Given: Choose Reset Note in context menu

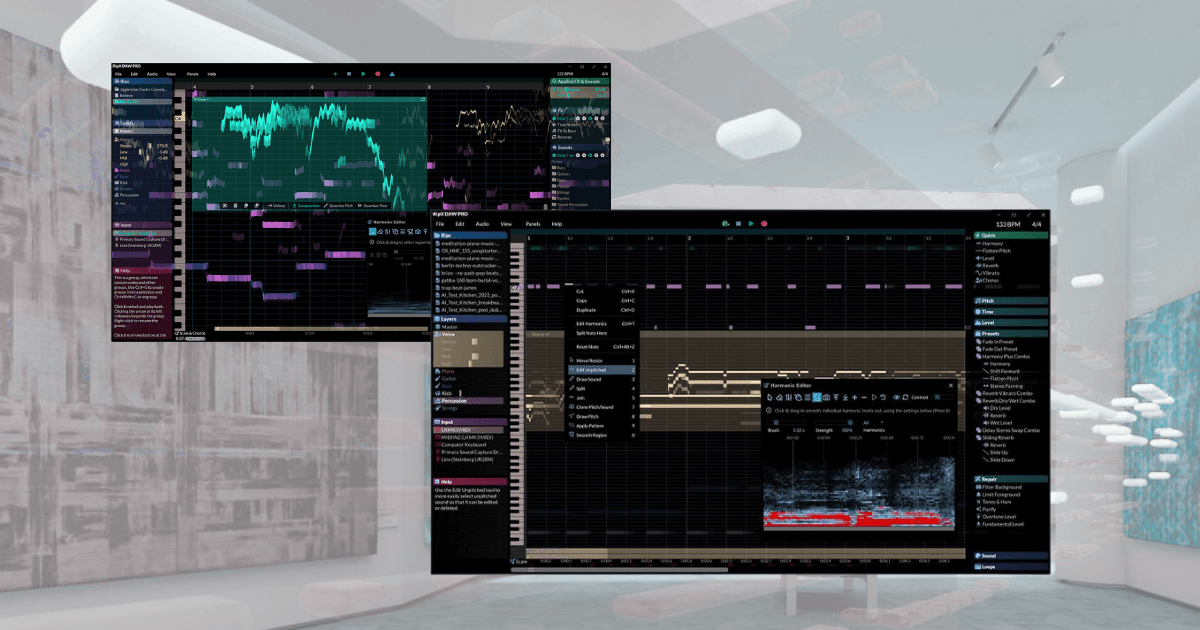Looking at the screenshot, I should pyautogui.click(x=587, y=346).
